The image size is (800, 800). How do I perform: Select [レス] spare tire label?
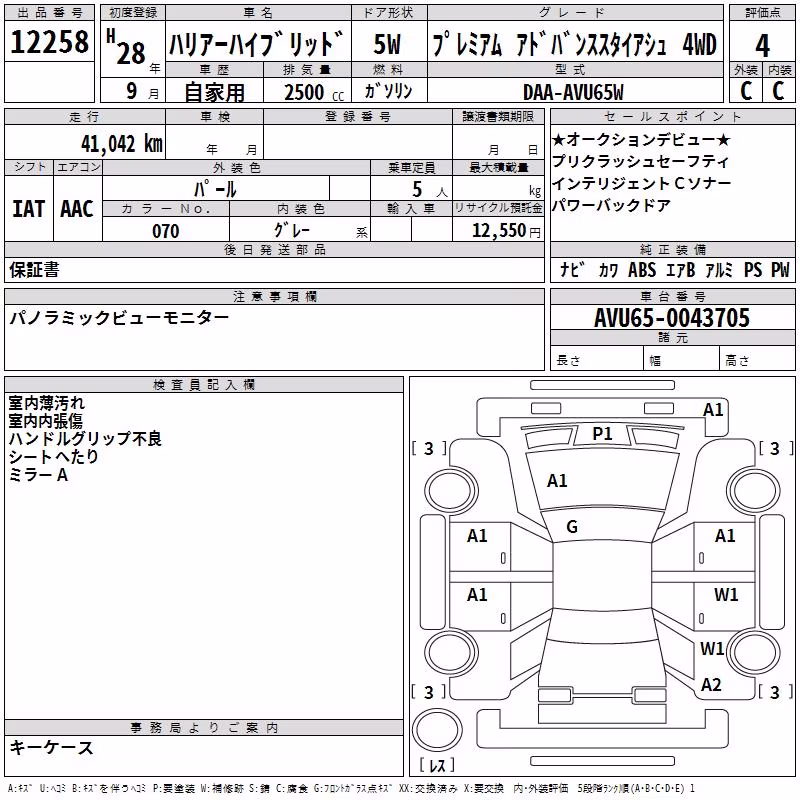pos(437,764)
